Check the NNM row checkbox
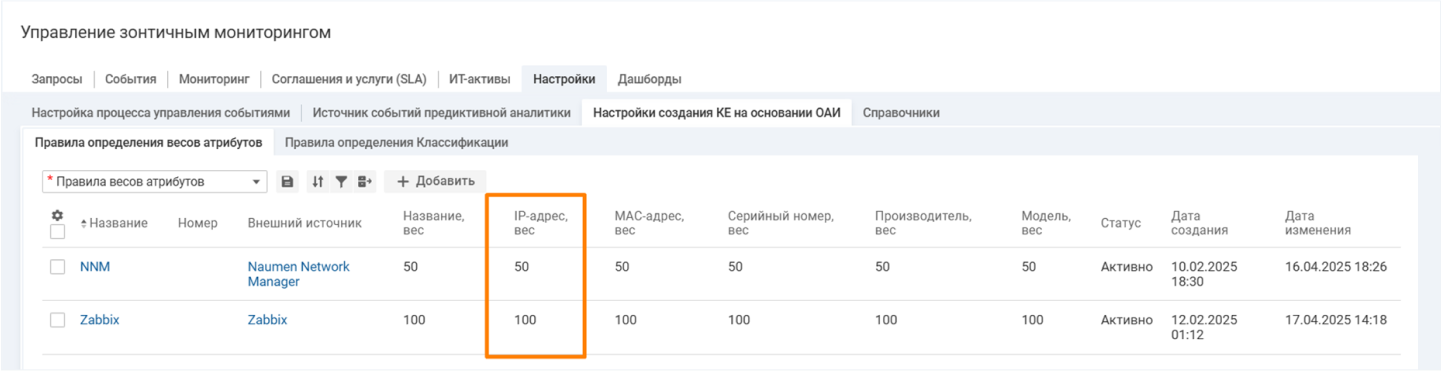The height and width of the screenshot is (371, 1441). click(x=58, y=267)
